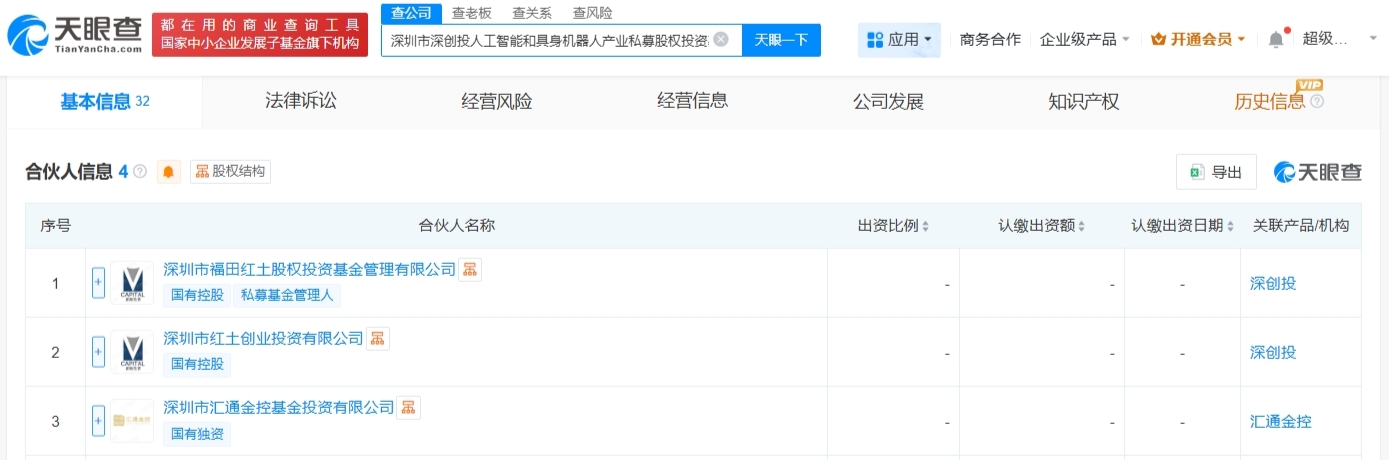Open equity structure icon next to 深圳市福田红土股权投资基金管理有限公司

click(x=470, y=269)
